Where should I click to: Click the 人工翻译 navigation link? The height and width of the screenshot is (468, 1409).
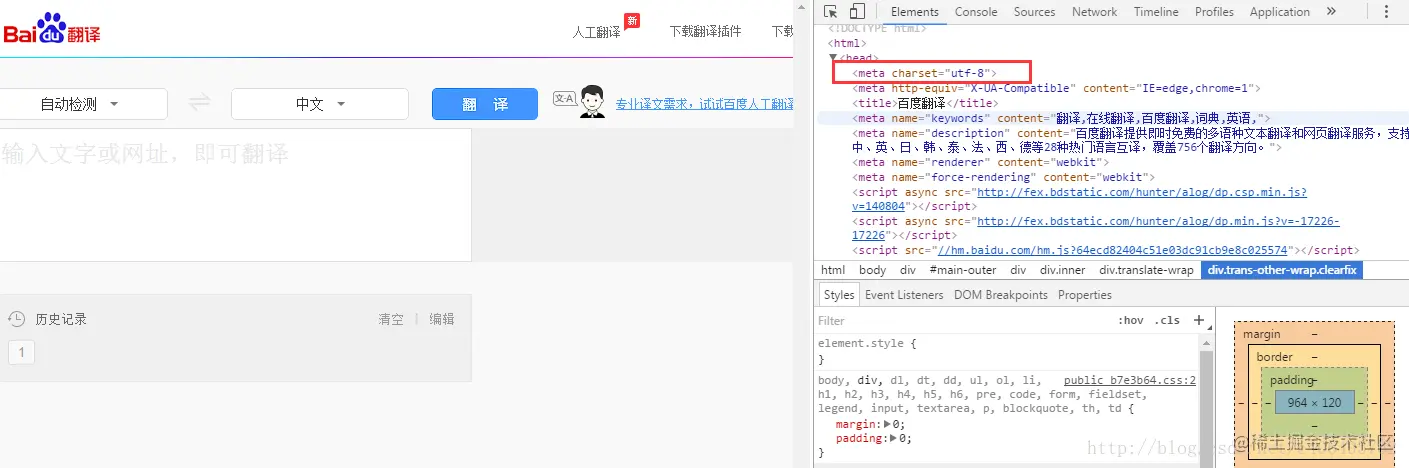[x=596, y=31]
